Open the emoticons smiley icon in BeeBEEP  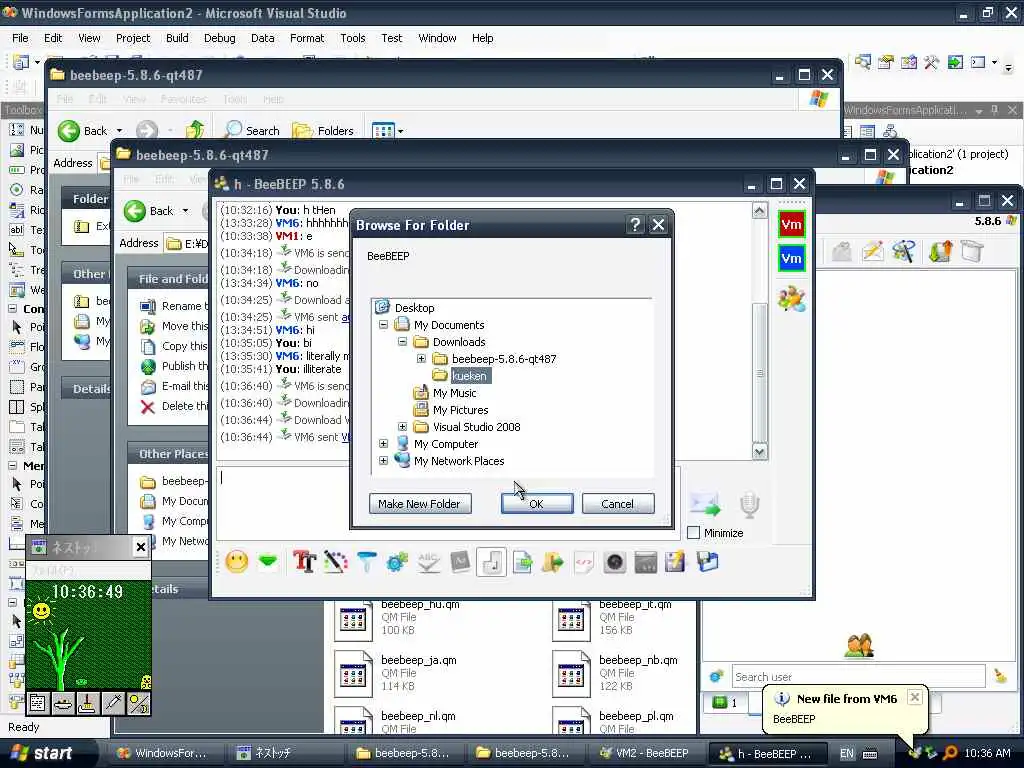coord(237,562)
